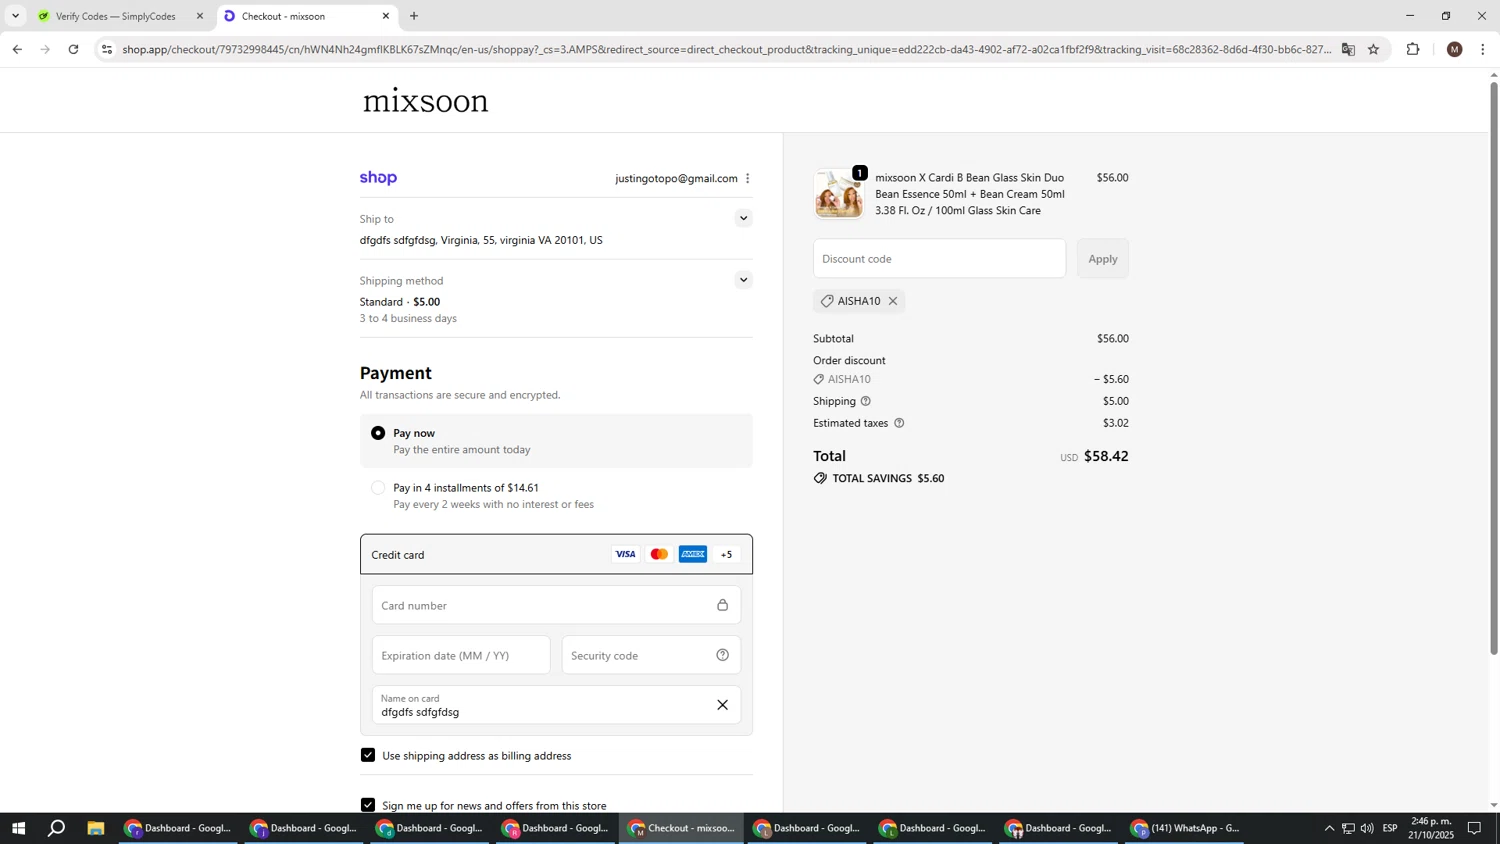1500x844 pixels.
Task: Click the American Express icon
Action: coord(693,554)
